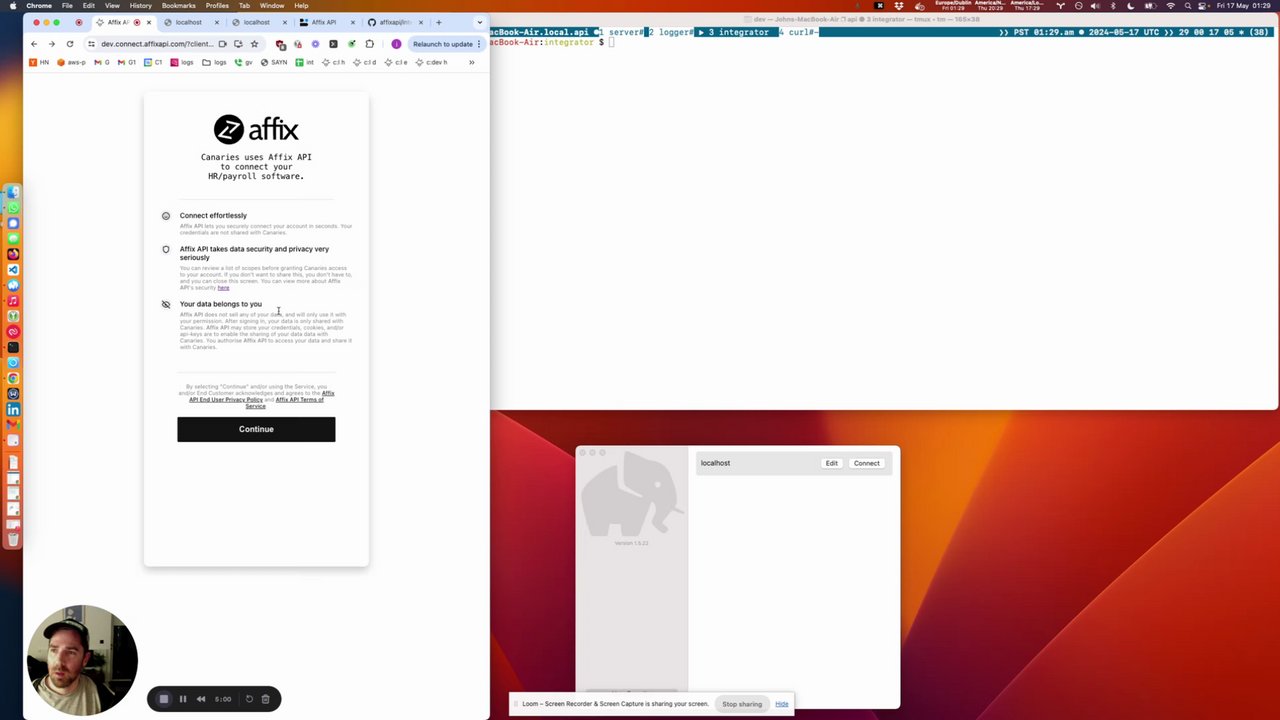The image size is (1280, 720).
Task: Expand the tab search dropdown
Action: 480,22
